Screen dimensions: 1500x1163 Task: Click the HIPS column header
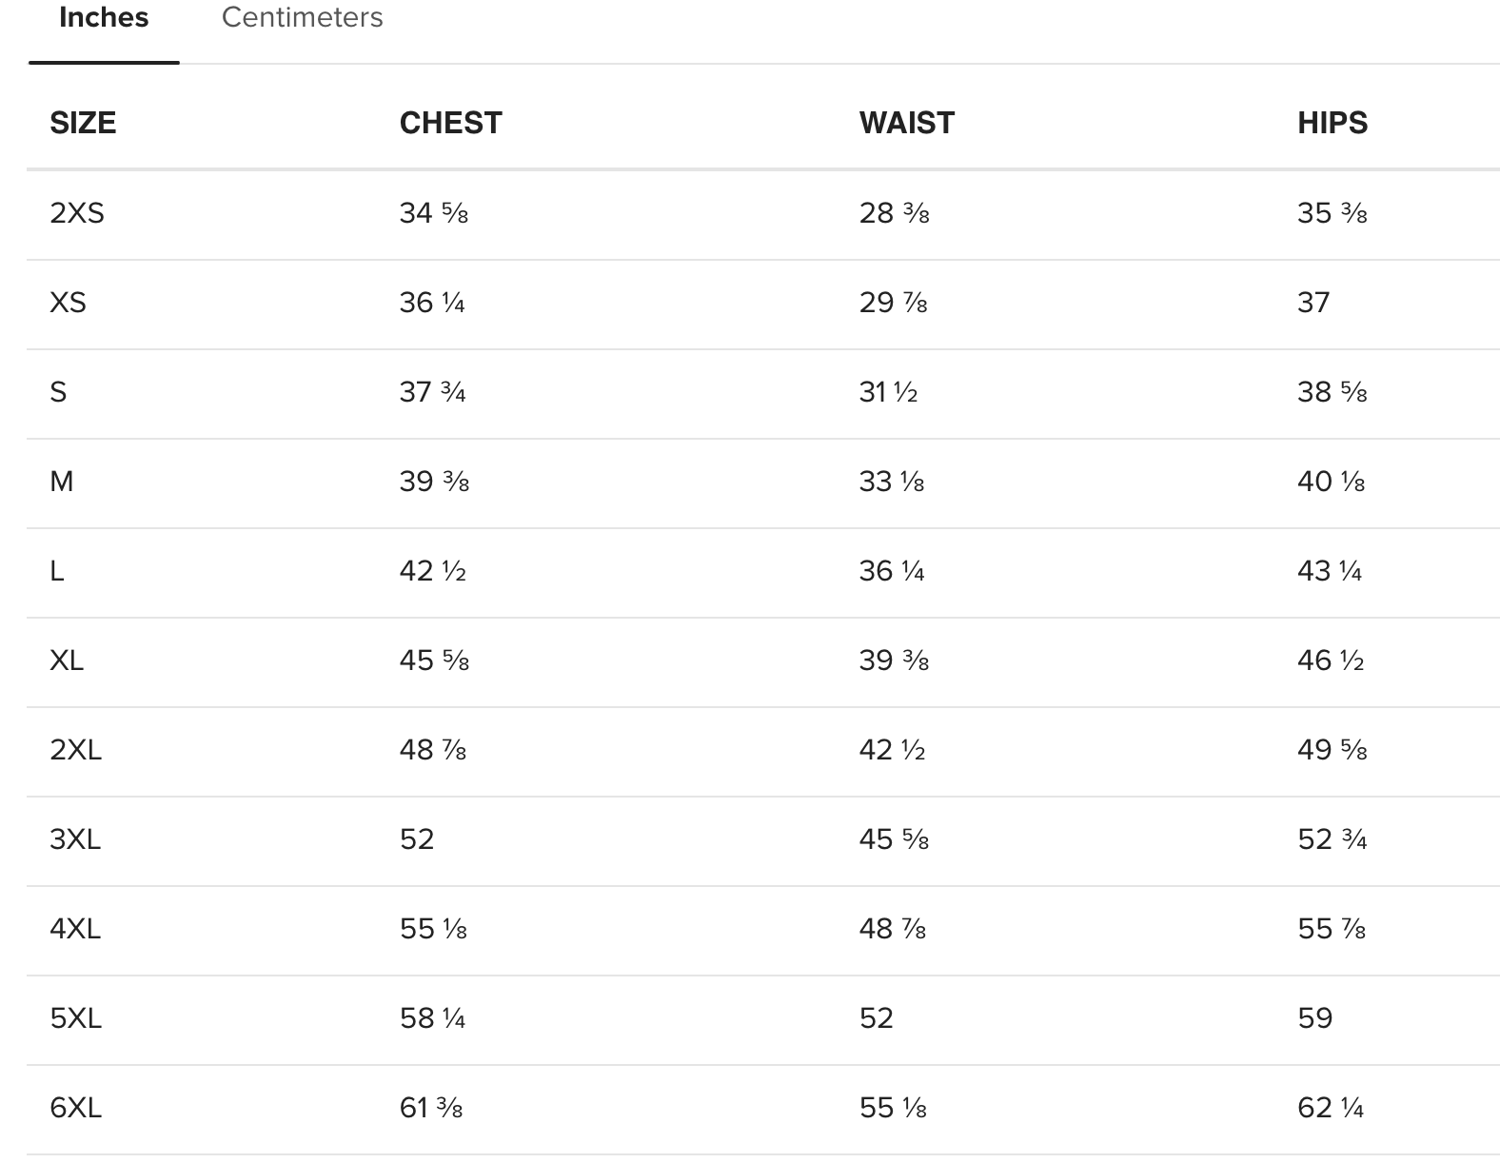click(x=1332, y=123)
